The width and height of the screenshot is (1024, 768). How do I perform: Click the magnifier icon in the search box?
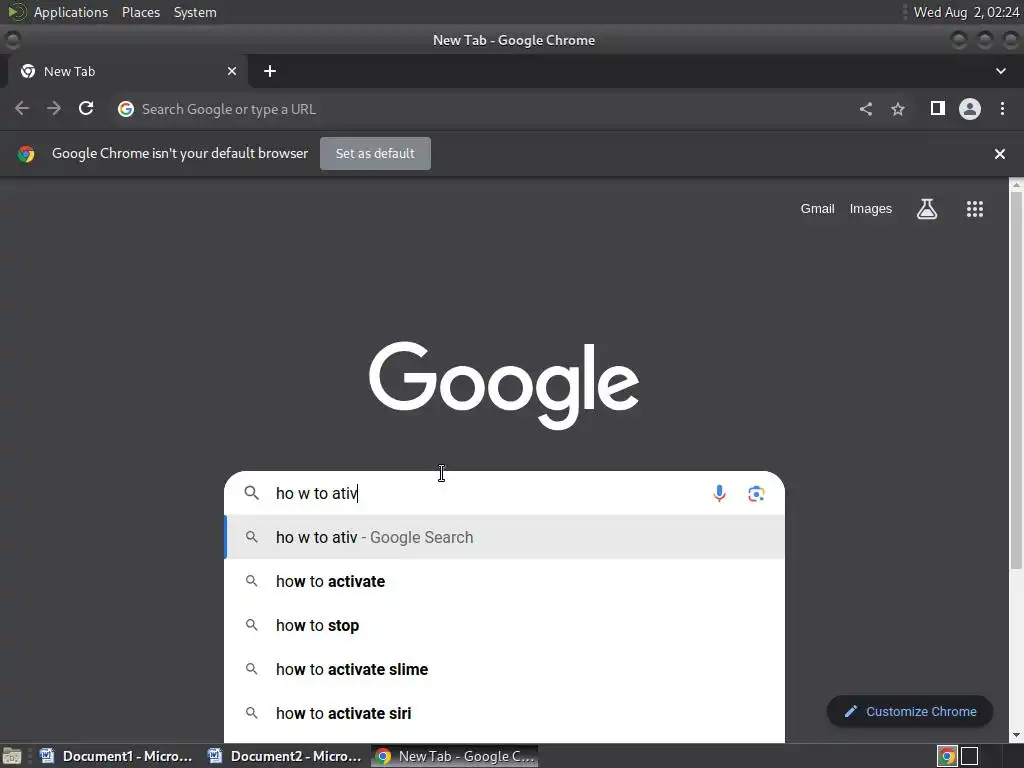[x=251, y=493]
